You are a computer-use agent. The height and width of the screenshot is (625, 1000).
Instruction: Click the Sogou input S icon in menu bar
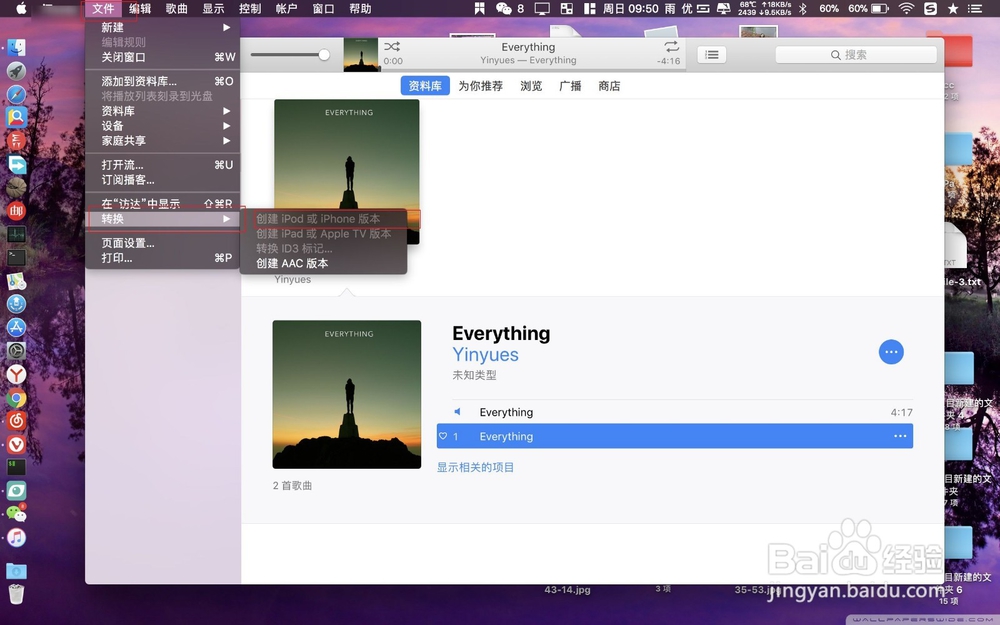pyautogui.click(x=930, y=8)
